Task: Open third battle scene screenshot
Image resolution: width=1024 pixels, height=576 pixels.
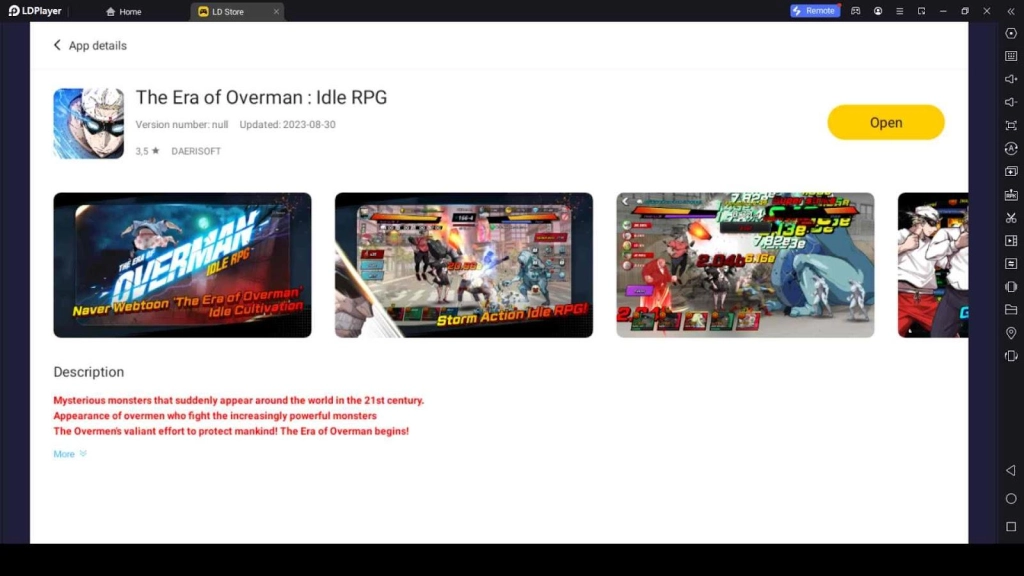Action: 745,264
